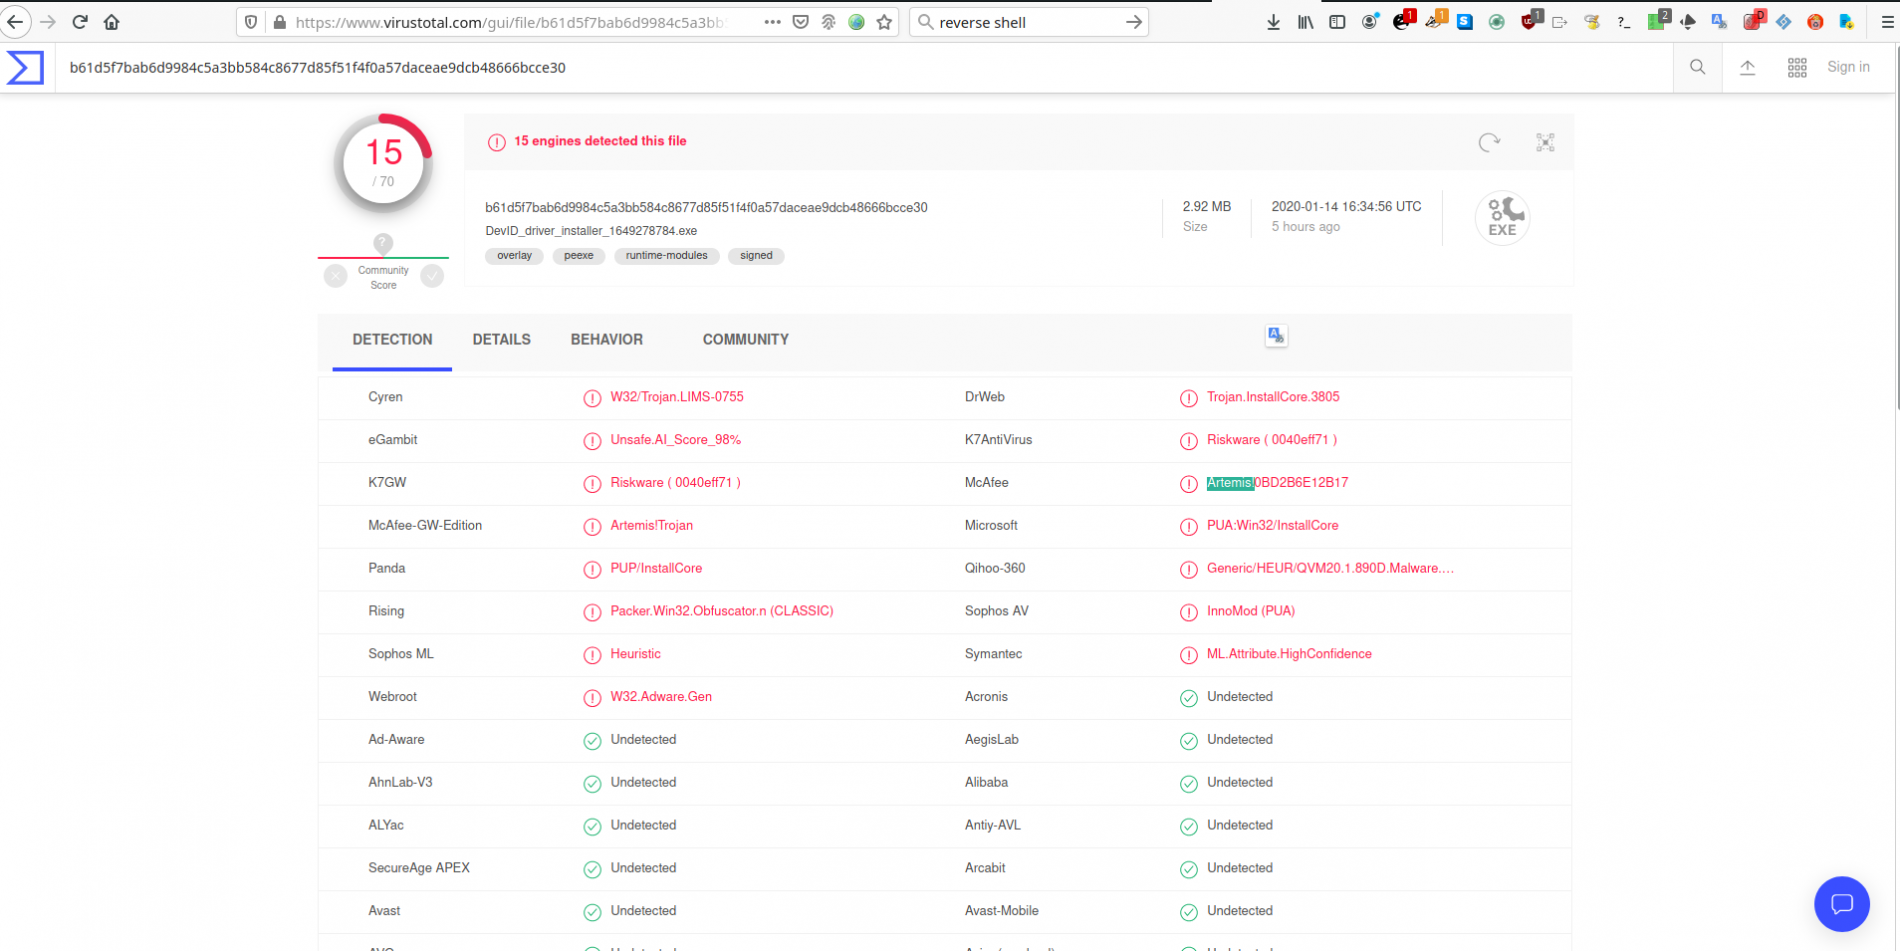1900x951 pixels.
Task: Open the apps grid menu icon
Action: pyautogui.click(x=1796, y=67)
